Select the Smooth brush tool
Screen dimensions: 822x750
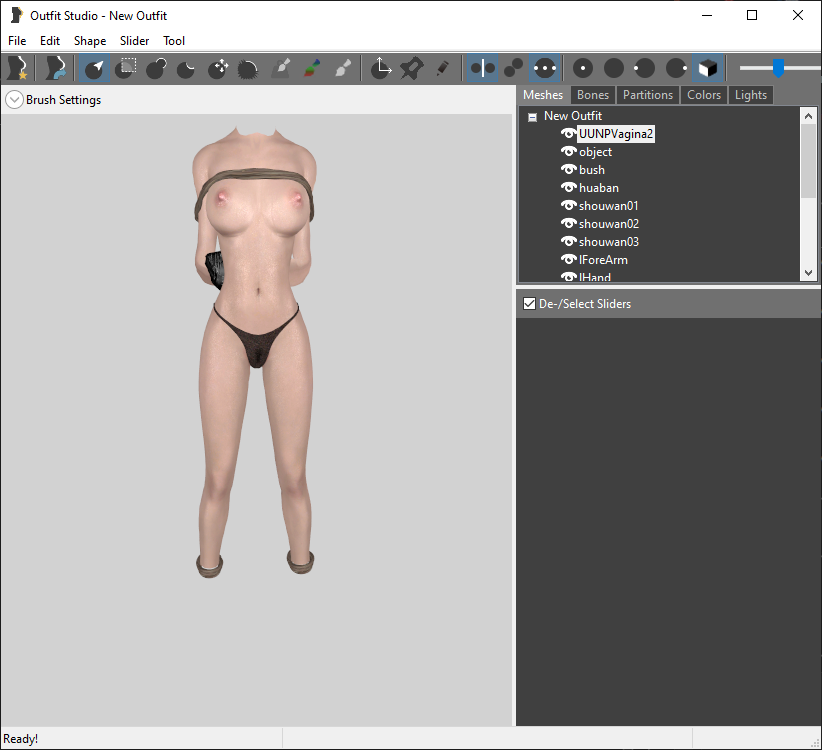click(248, 68)
